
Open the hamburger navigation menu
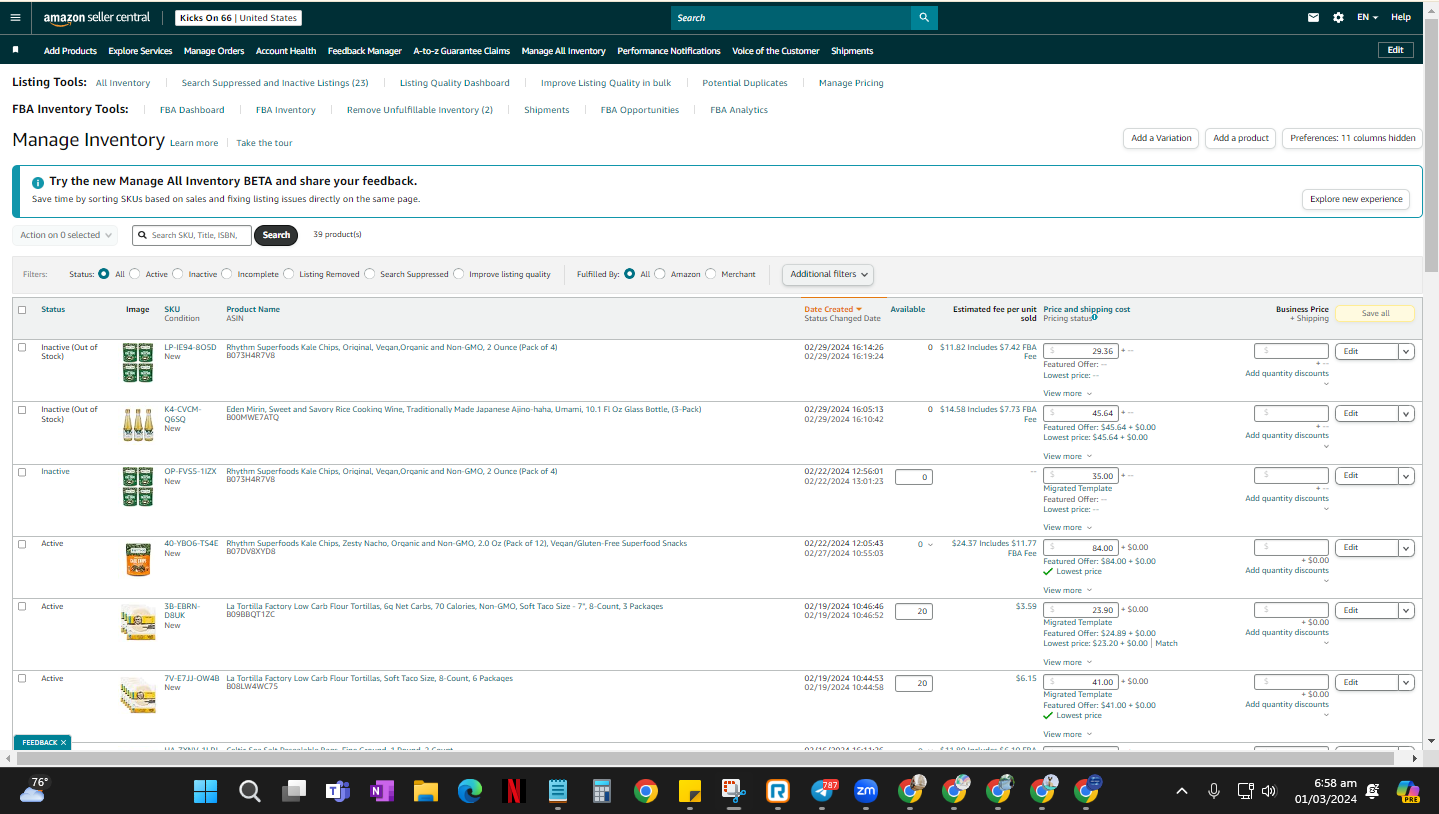click(x=15, y=17)
